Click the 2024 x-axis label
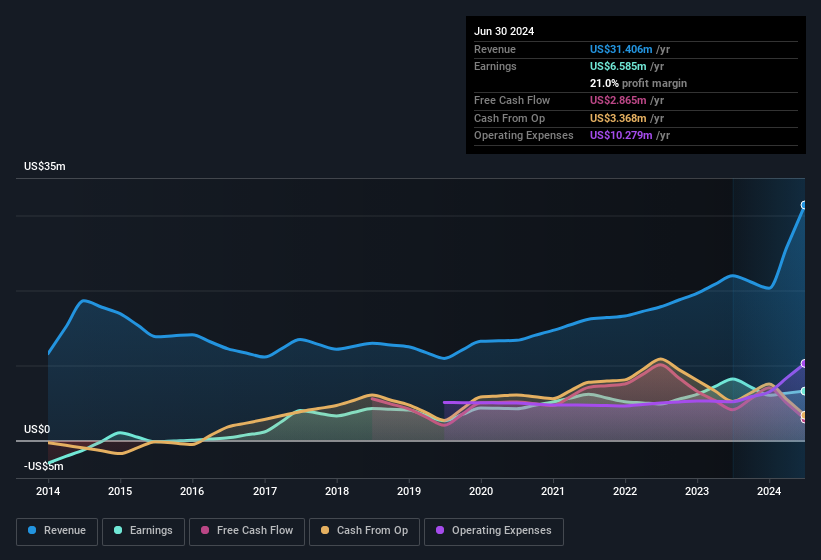 tap(769, 491)
